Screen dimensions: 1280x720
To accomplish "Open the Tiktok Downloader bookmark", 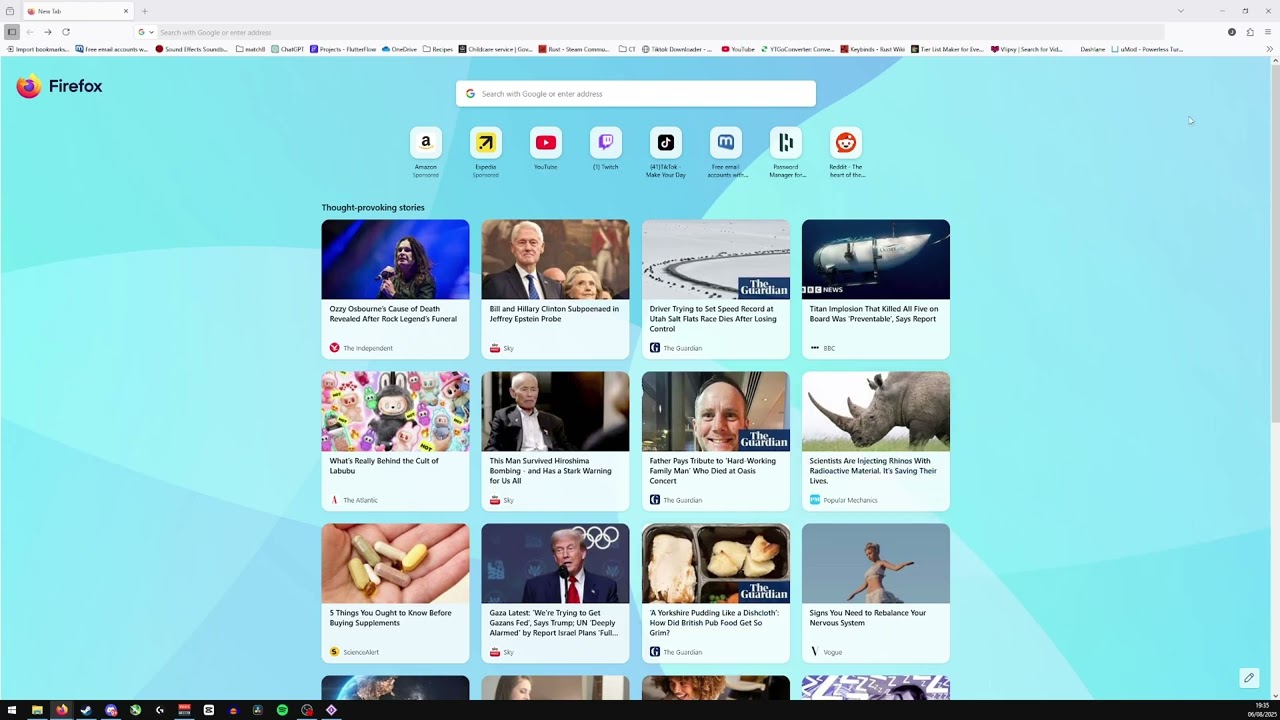I will [677, 49].
